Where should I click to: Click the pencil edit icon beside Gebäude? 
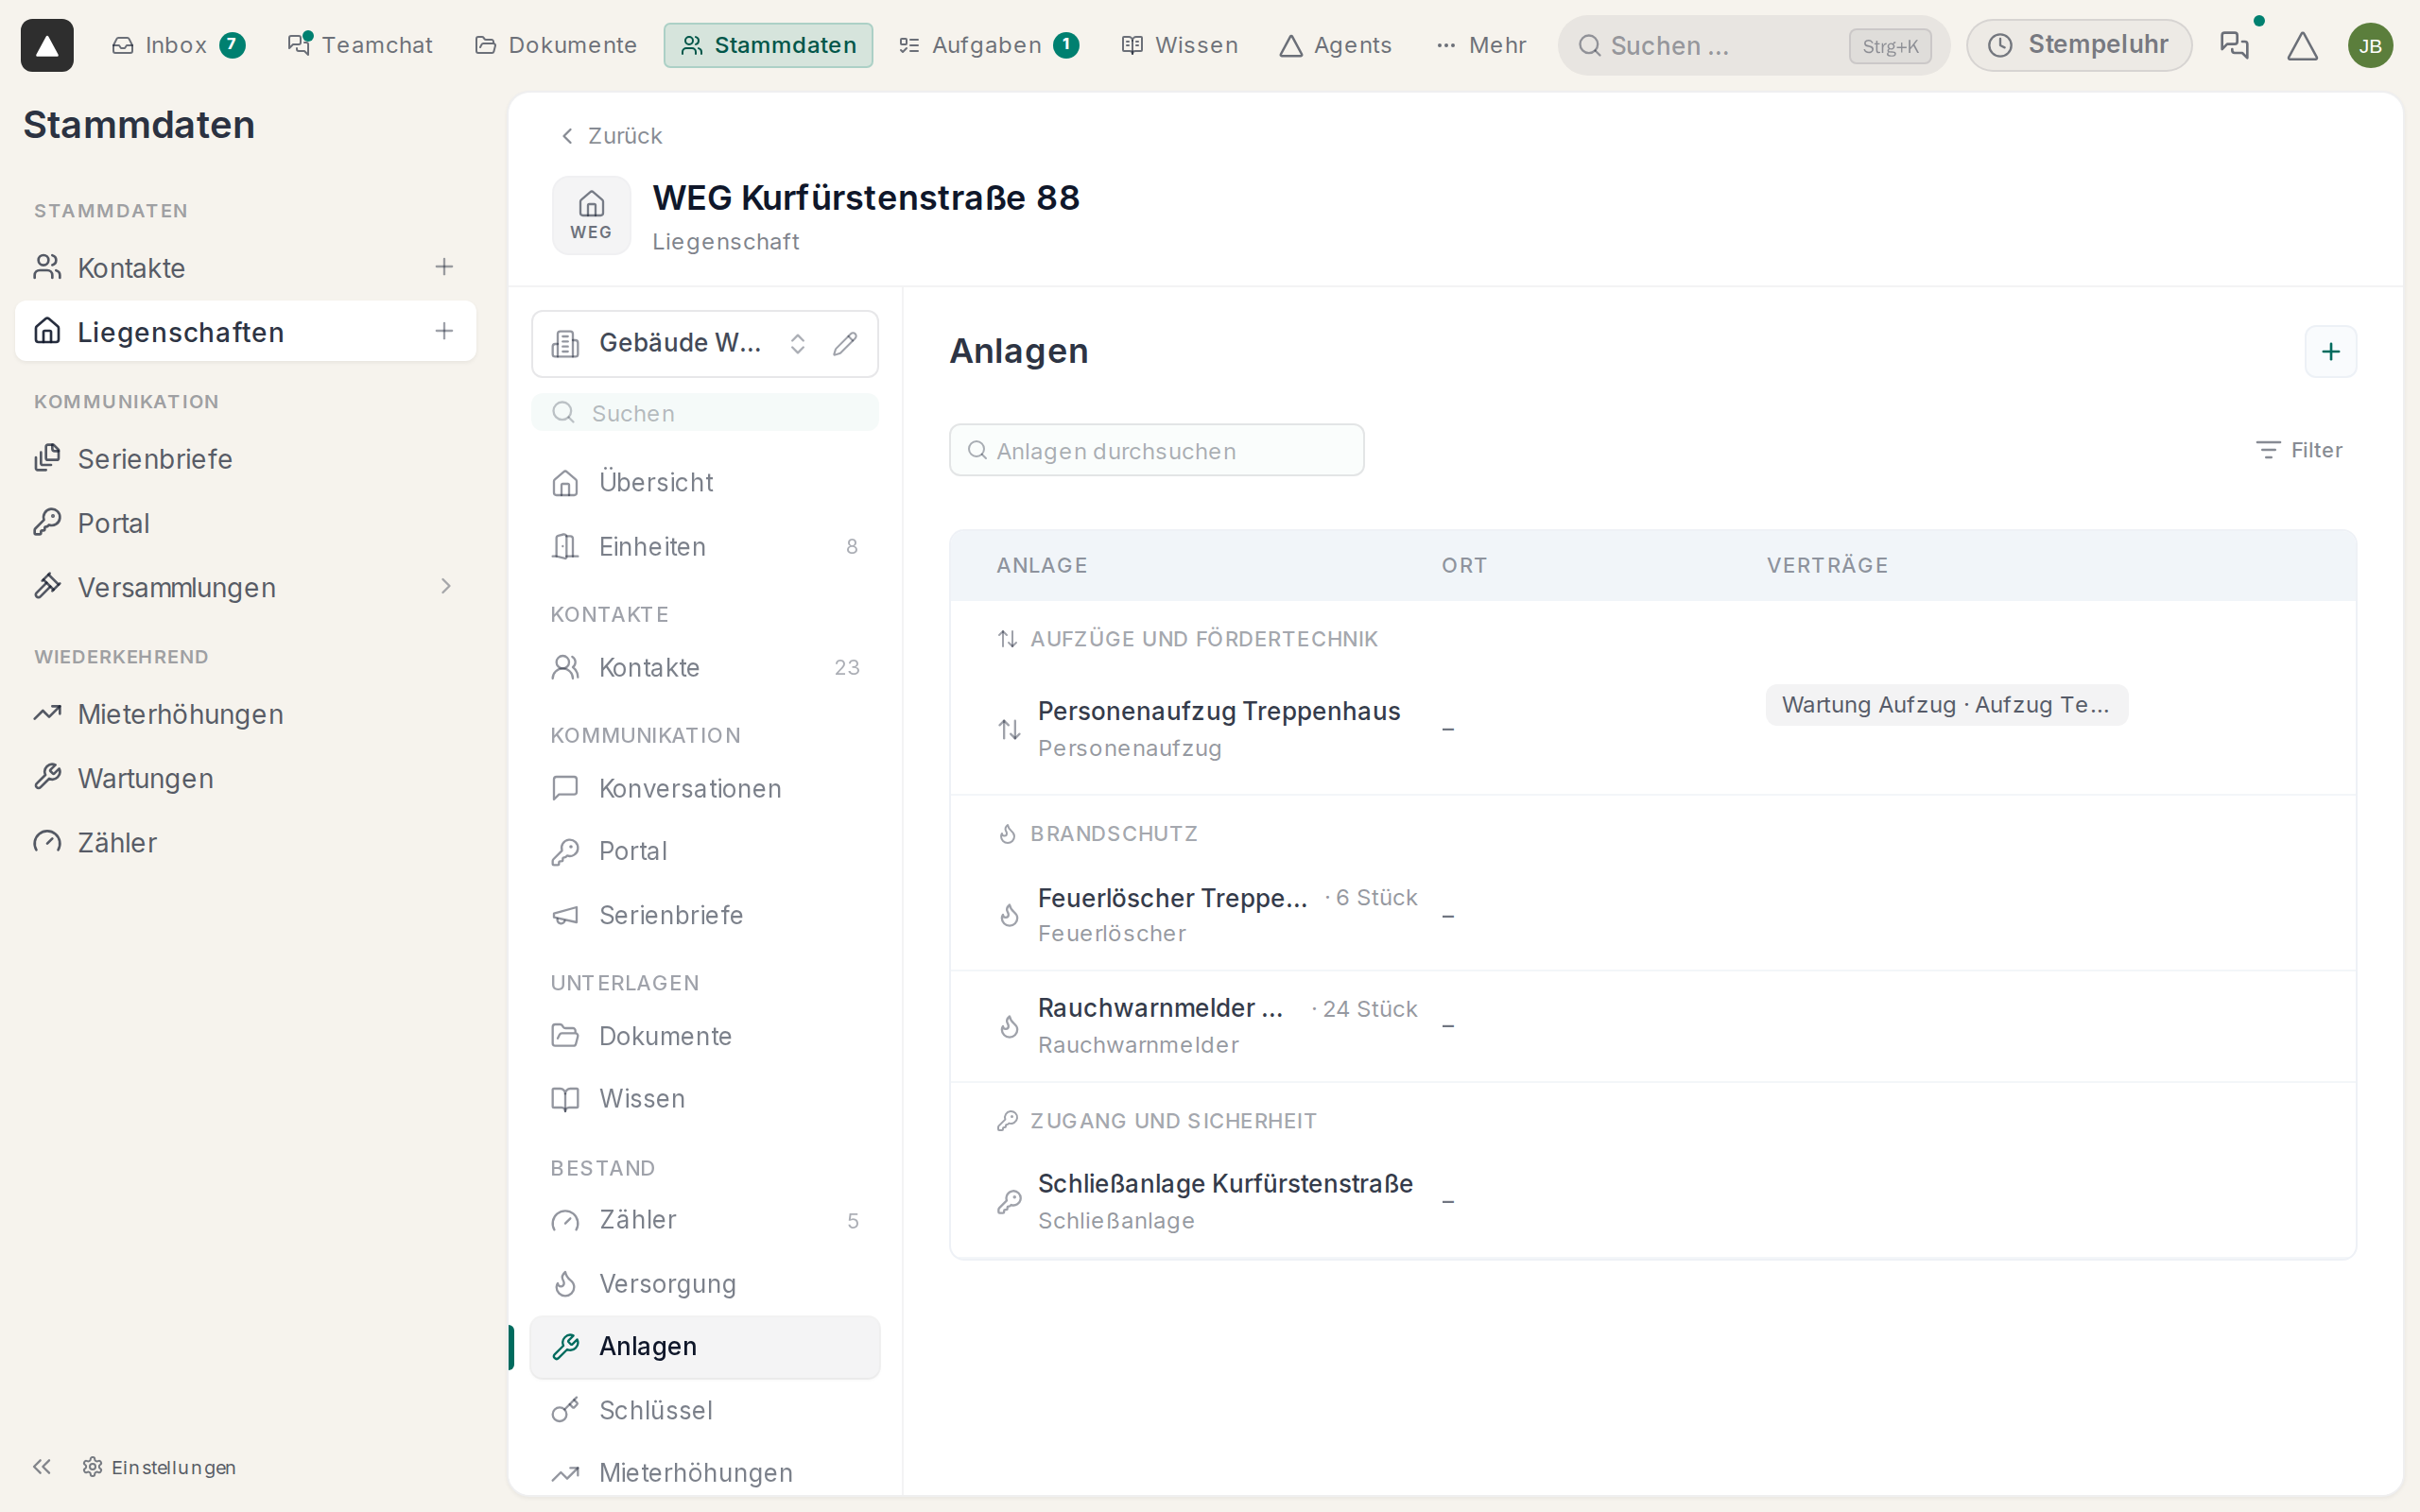pos(845,344)
